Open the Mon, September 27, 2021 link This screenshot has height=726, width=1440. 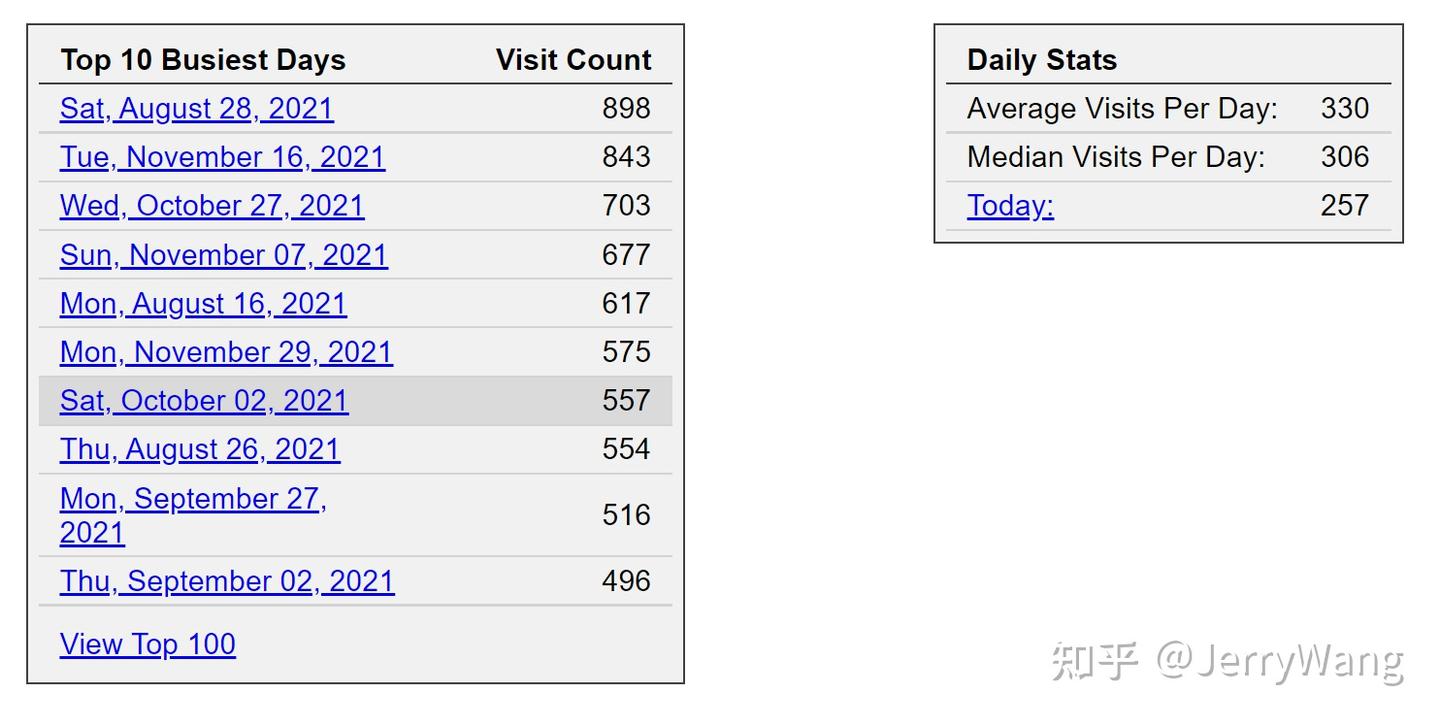(193, 498)
